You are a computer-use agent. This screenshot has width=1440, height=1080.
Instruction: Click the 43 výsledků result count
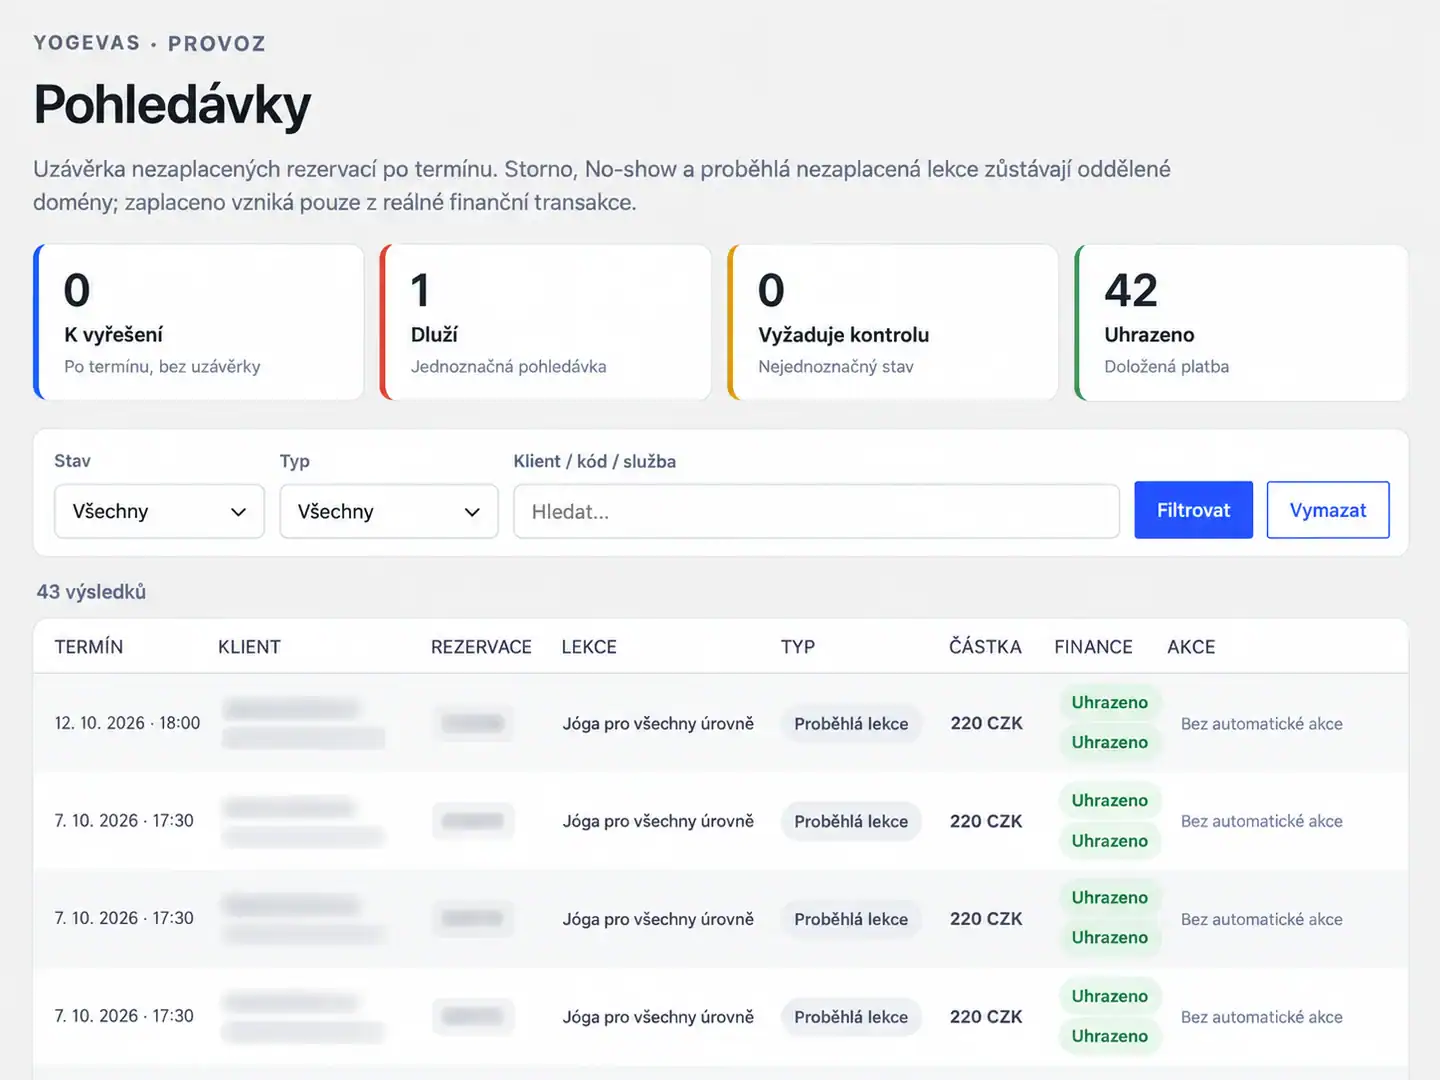(x=91, y=592)
